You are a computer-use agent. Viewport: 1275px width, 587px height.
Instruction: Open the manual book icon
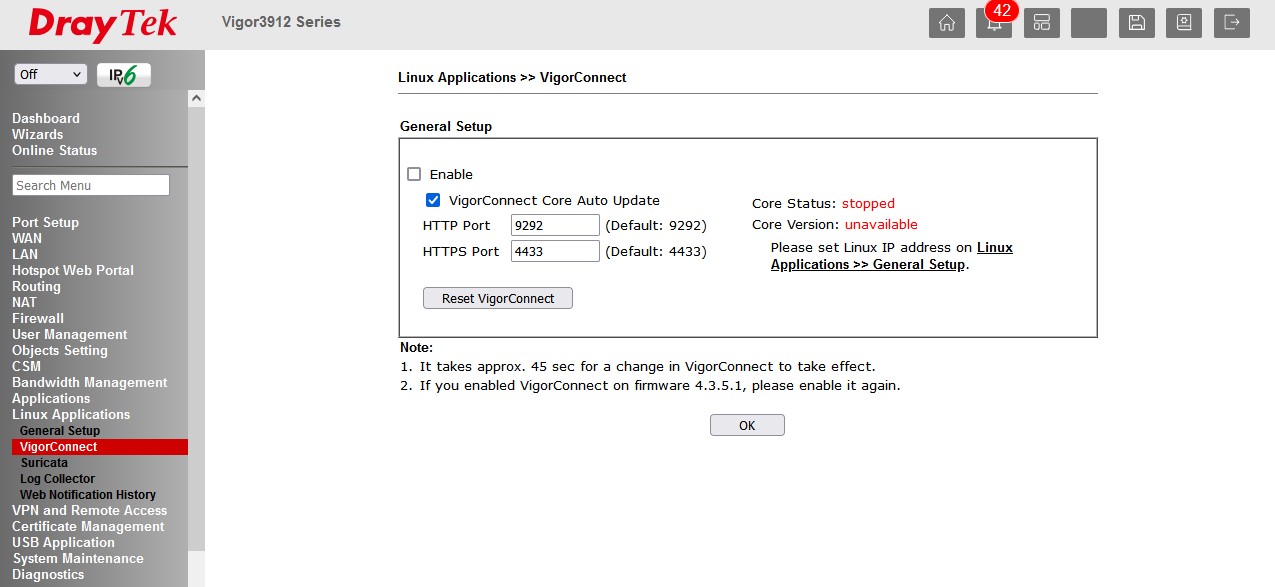[x=1184, y=23]
